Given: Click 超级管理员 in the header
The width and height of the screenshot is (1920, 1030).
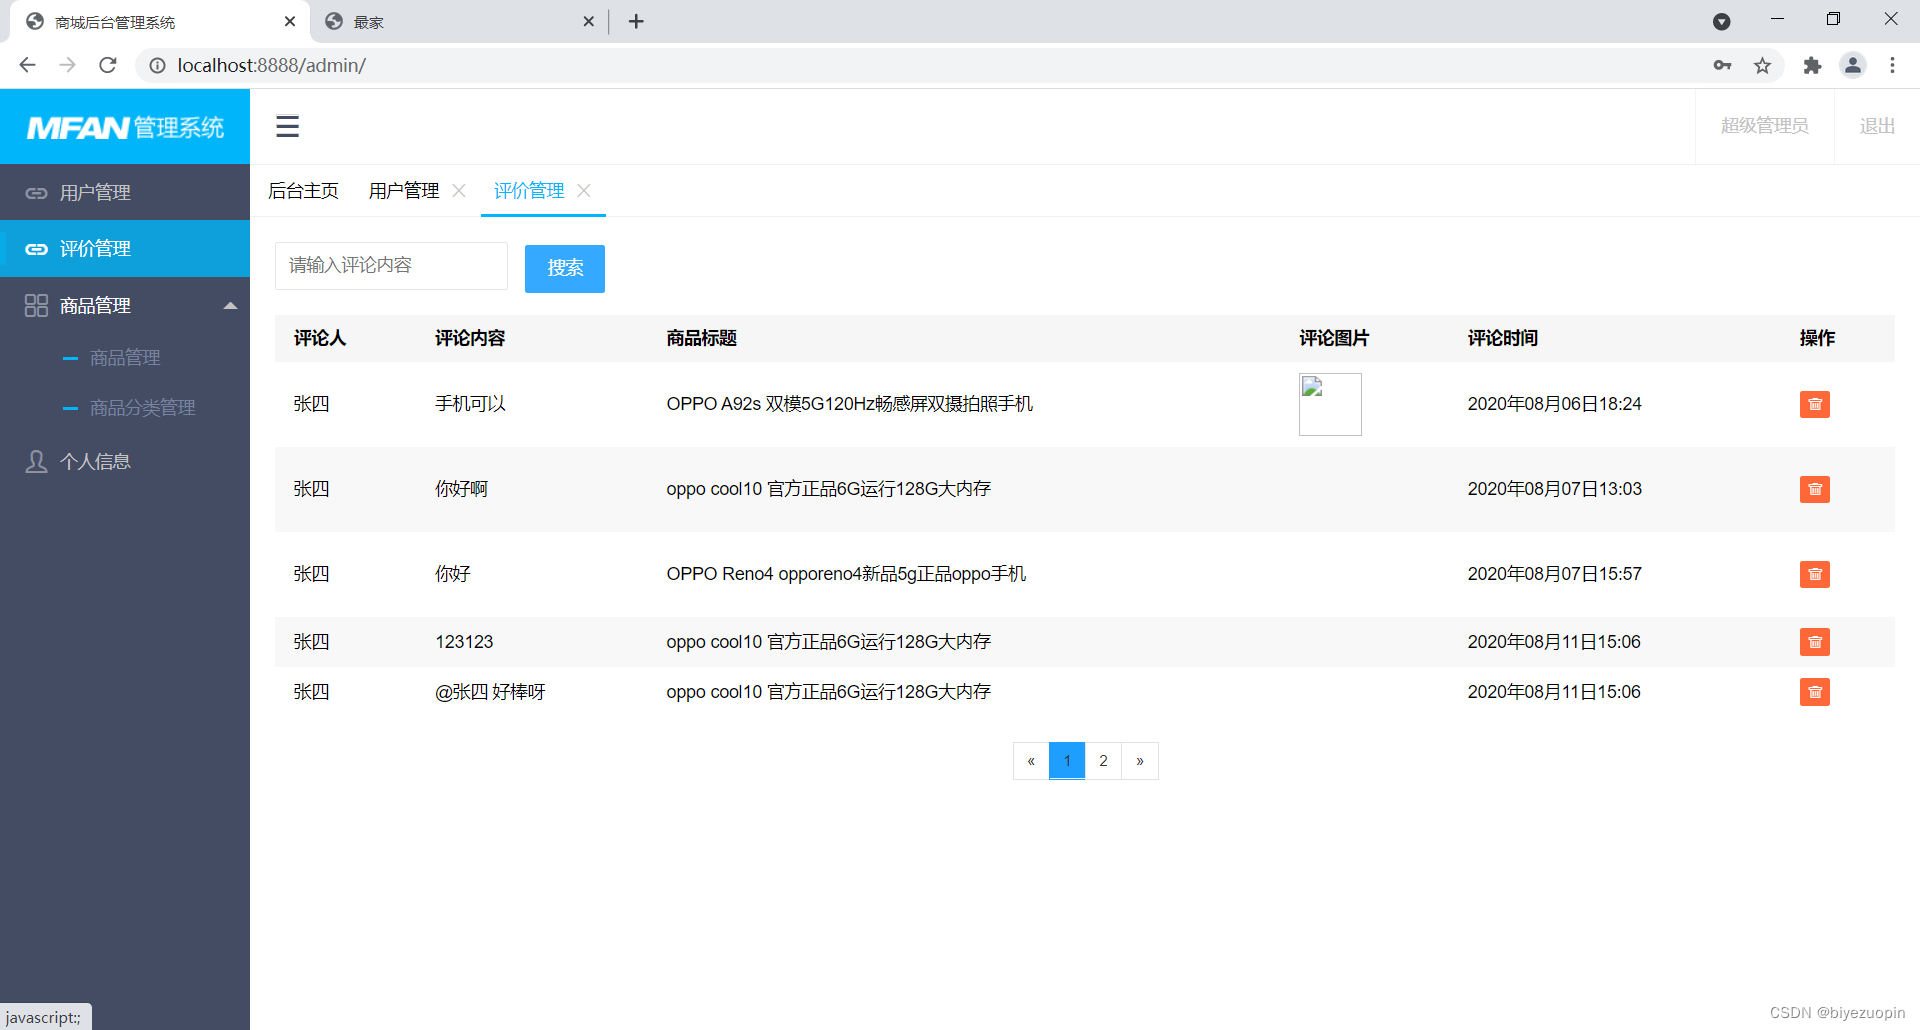Looking at the screenshot, I should pos(1764,126).
